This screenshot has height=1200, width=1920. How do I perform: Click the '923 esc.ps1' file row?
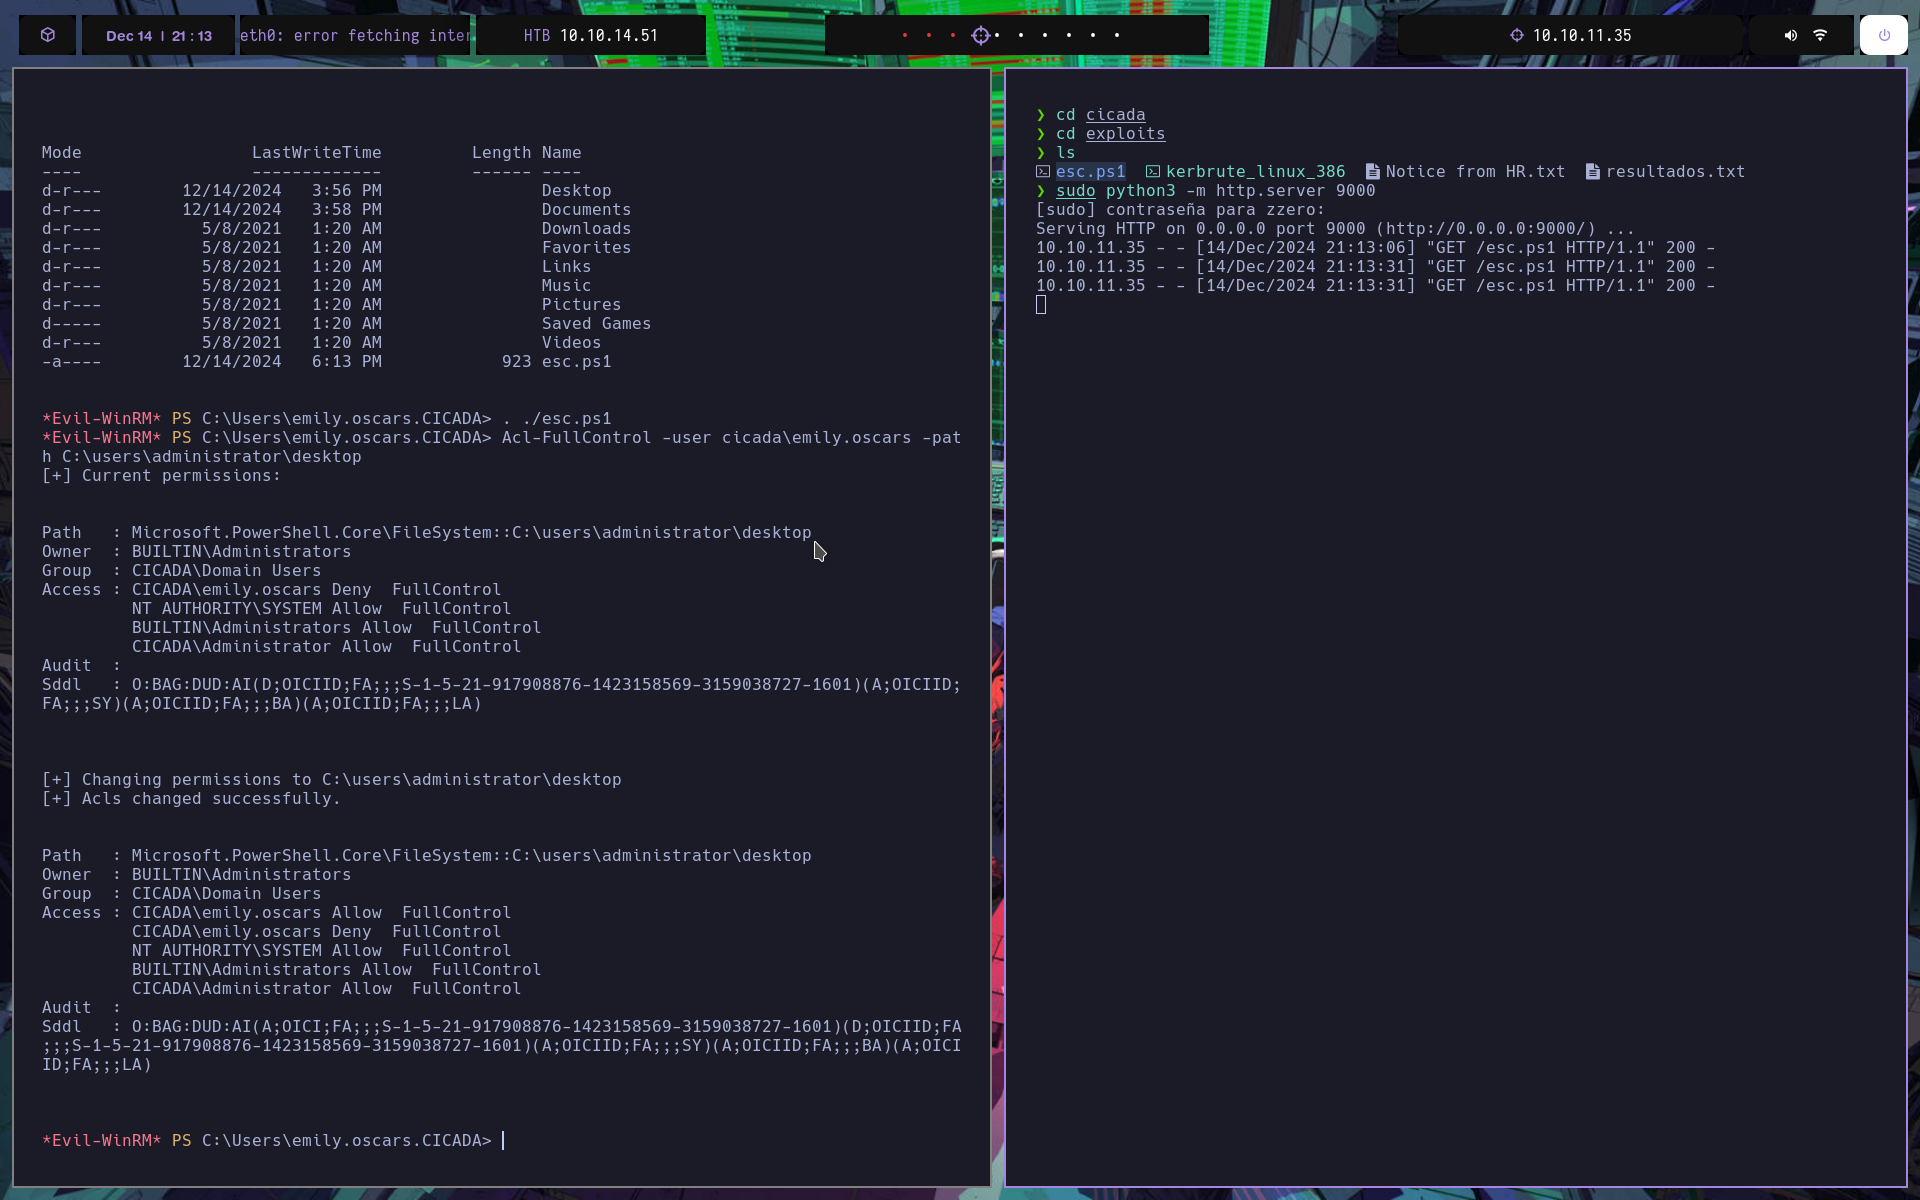(327, 362)
